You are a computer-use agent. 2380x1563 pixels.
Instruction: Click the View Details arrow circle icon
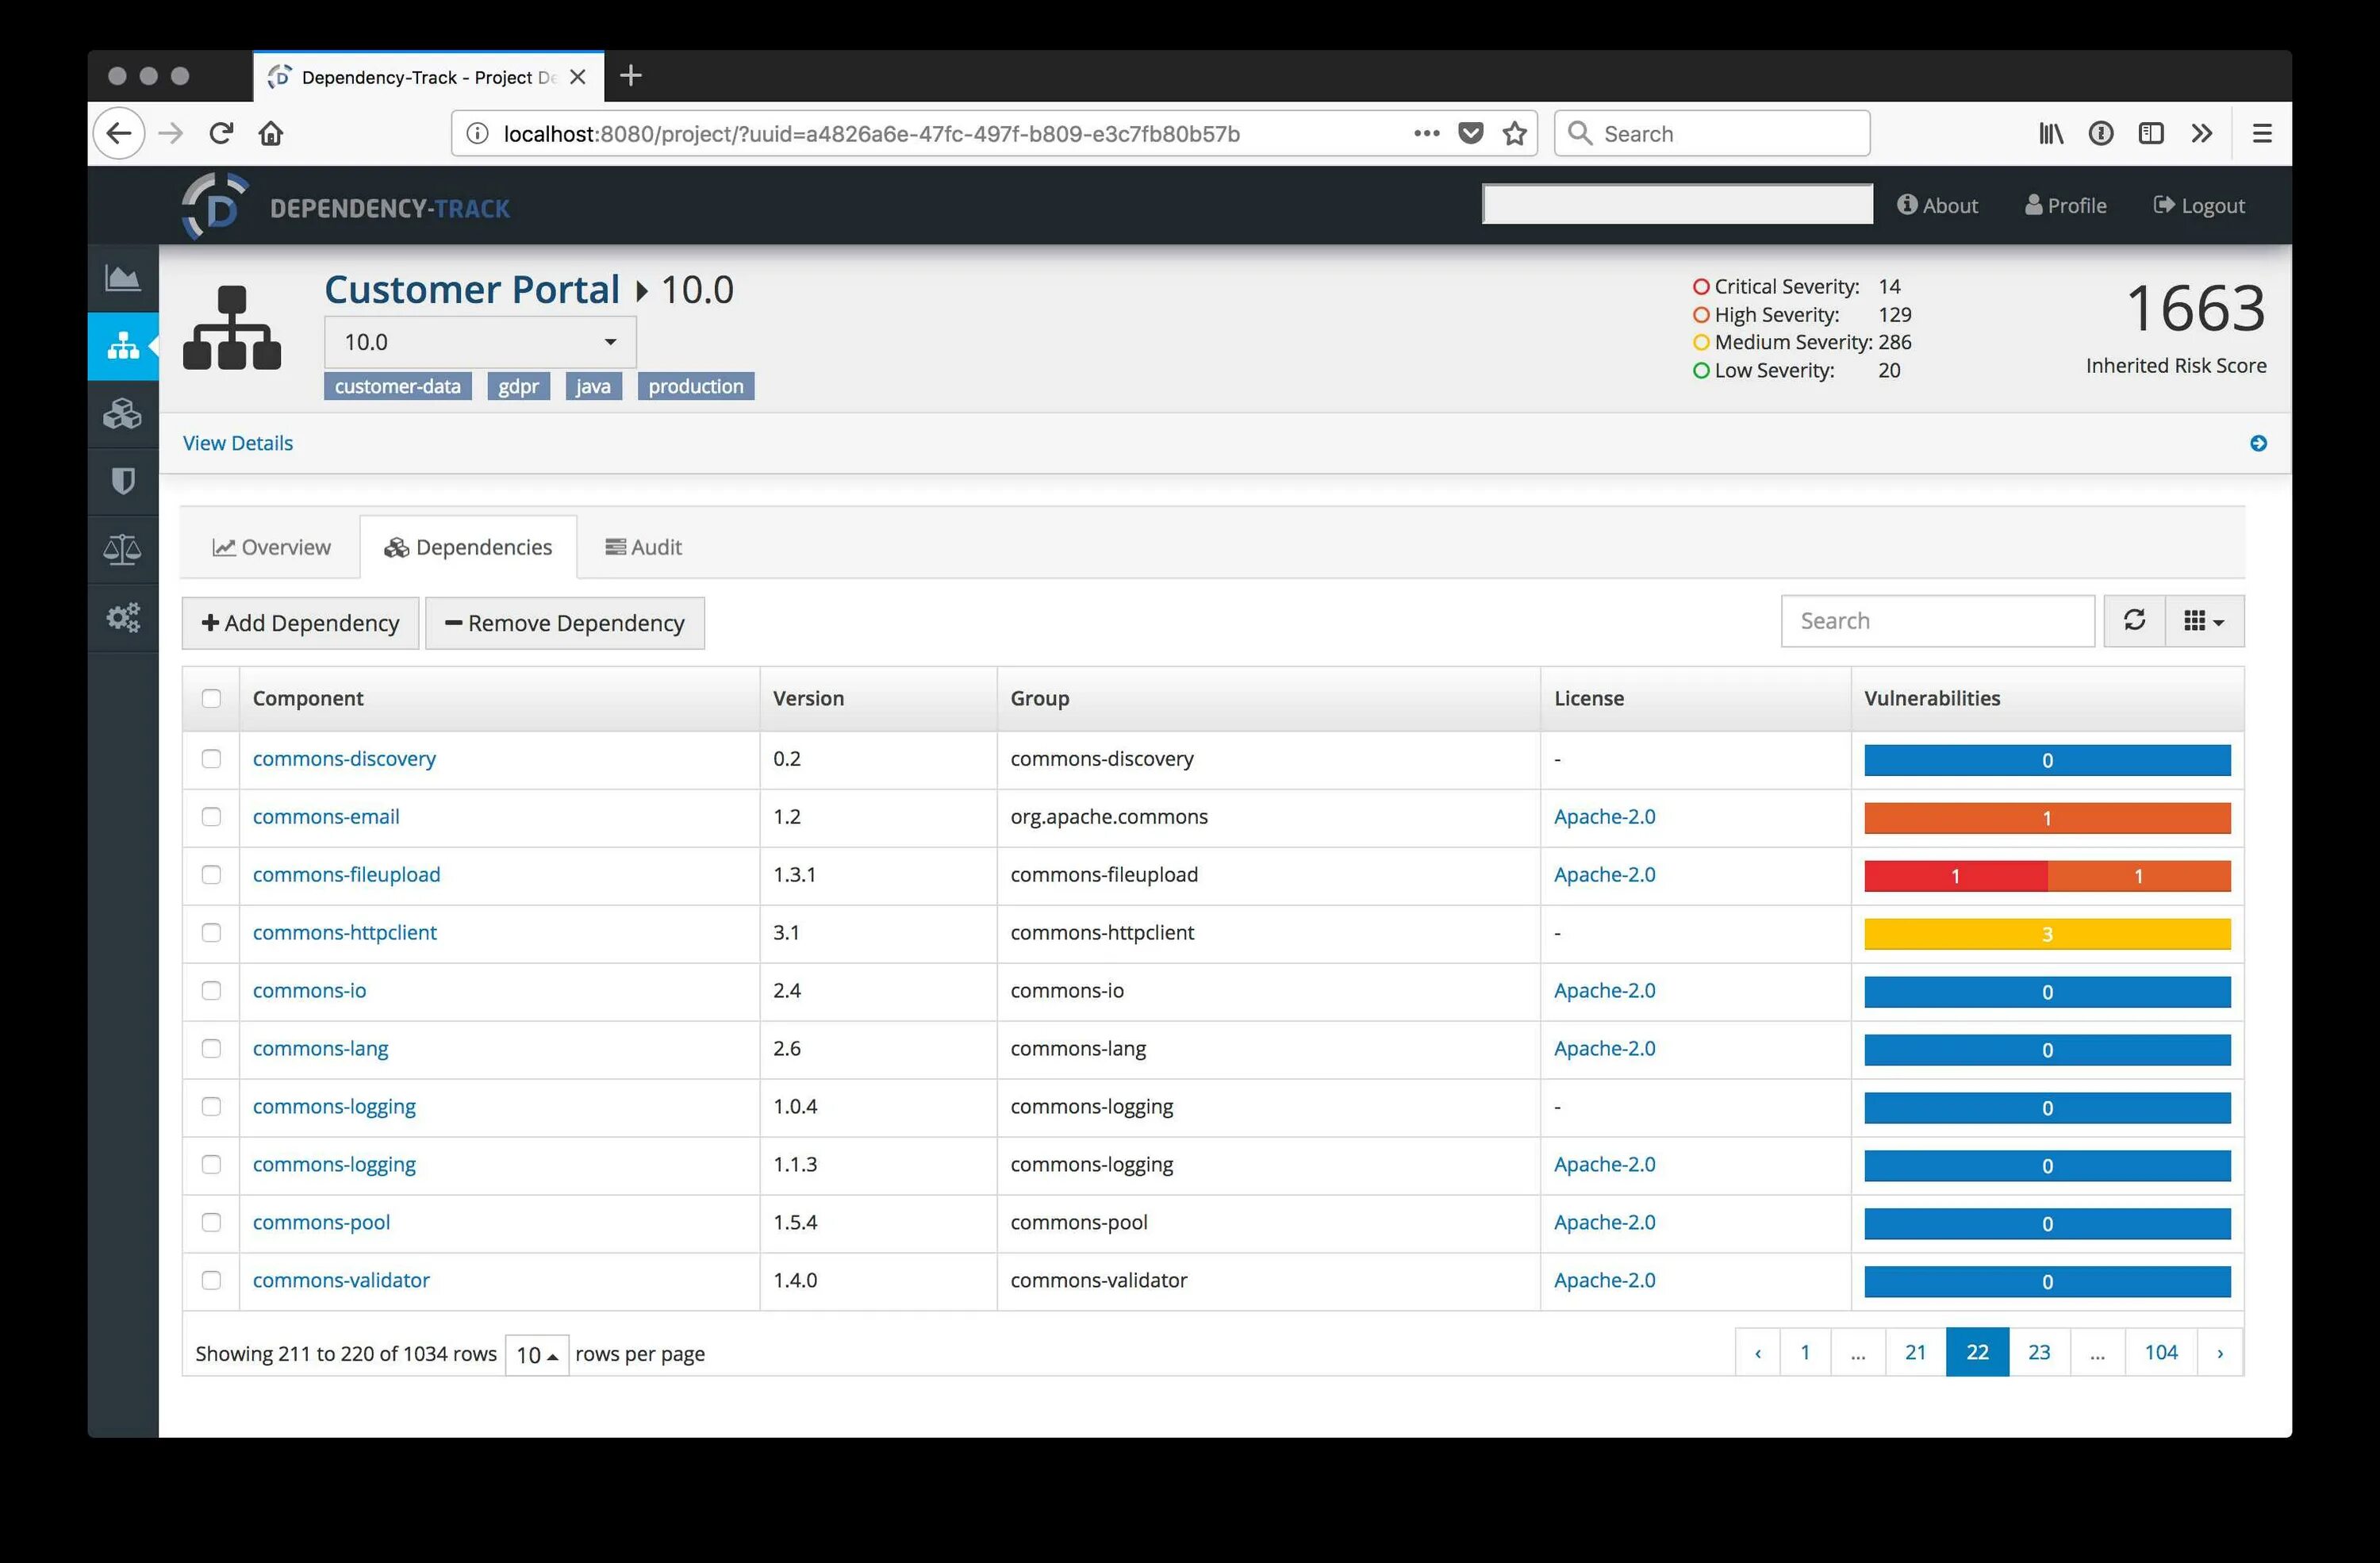[x=2257, y=443]
